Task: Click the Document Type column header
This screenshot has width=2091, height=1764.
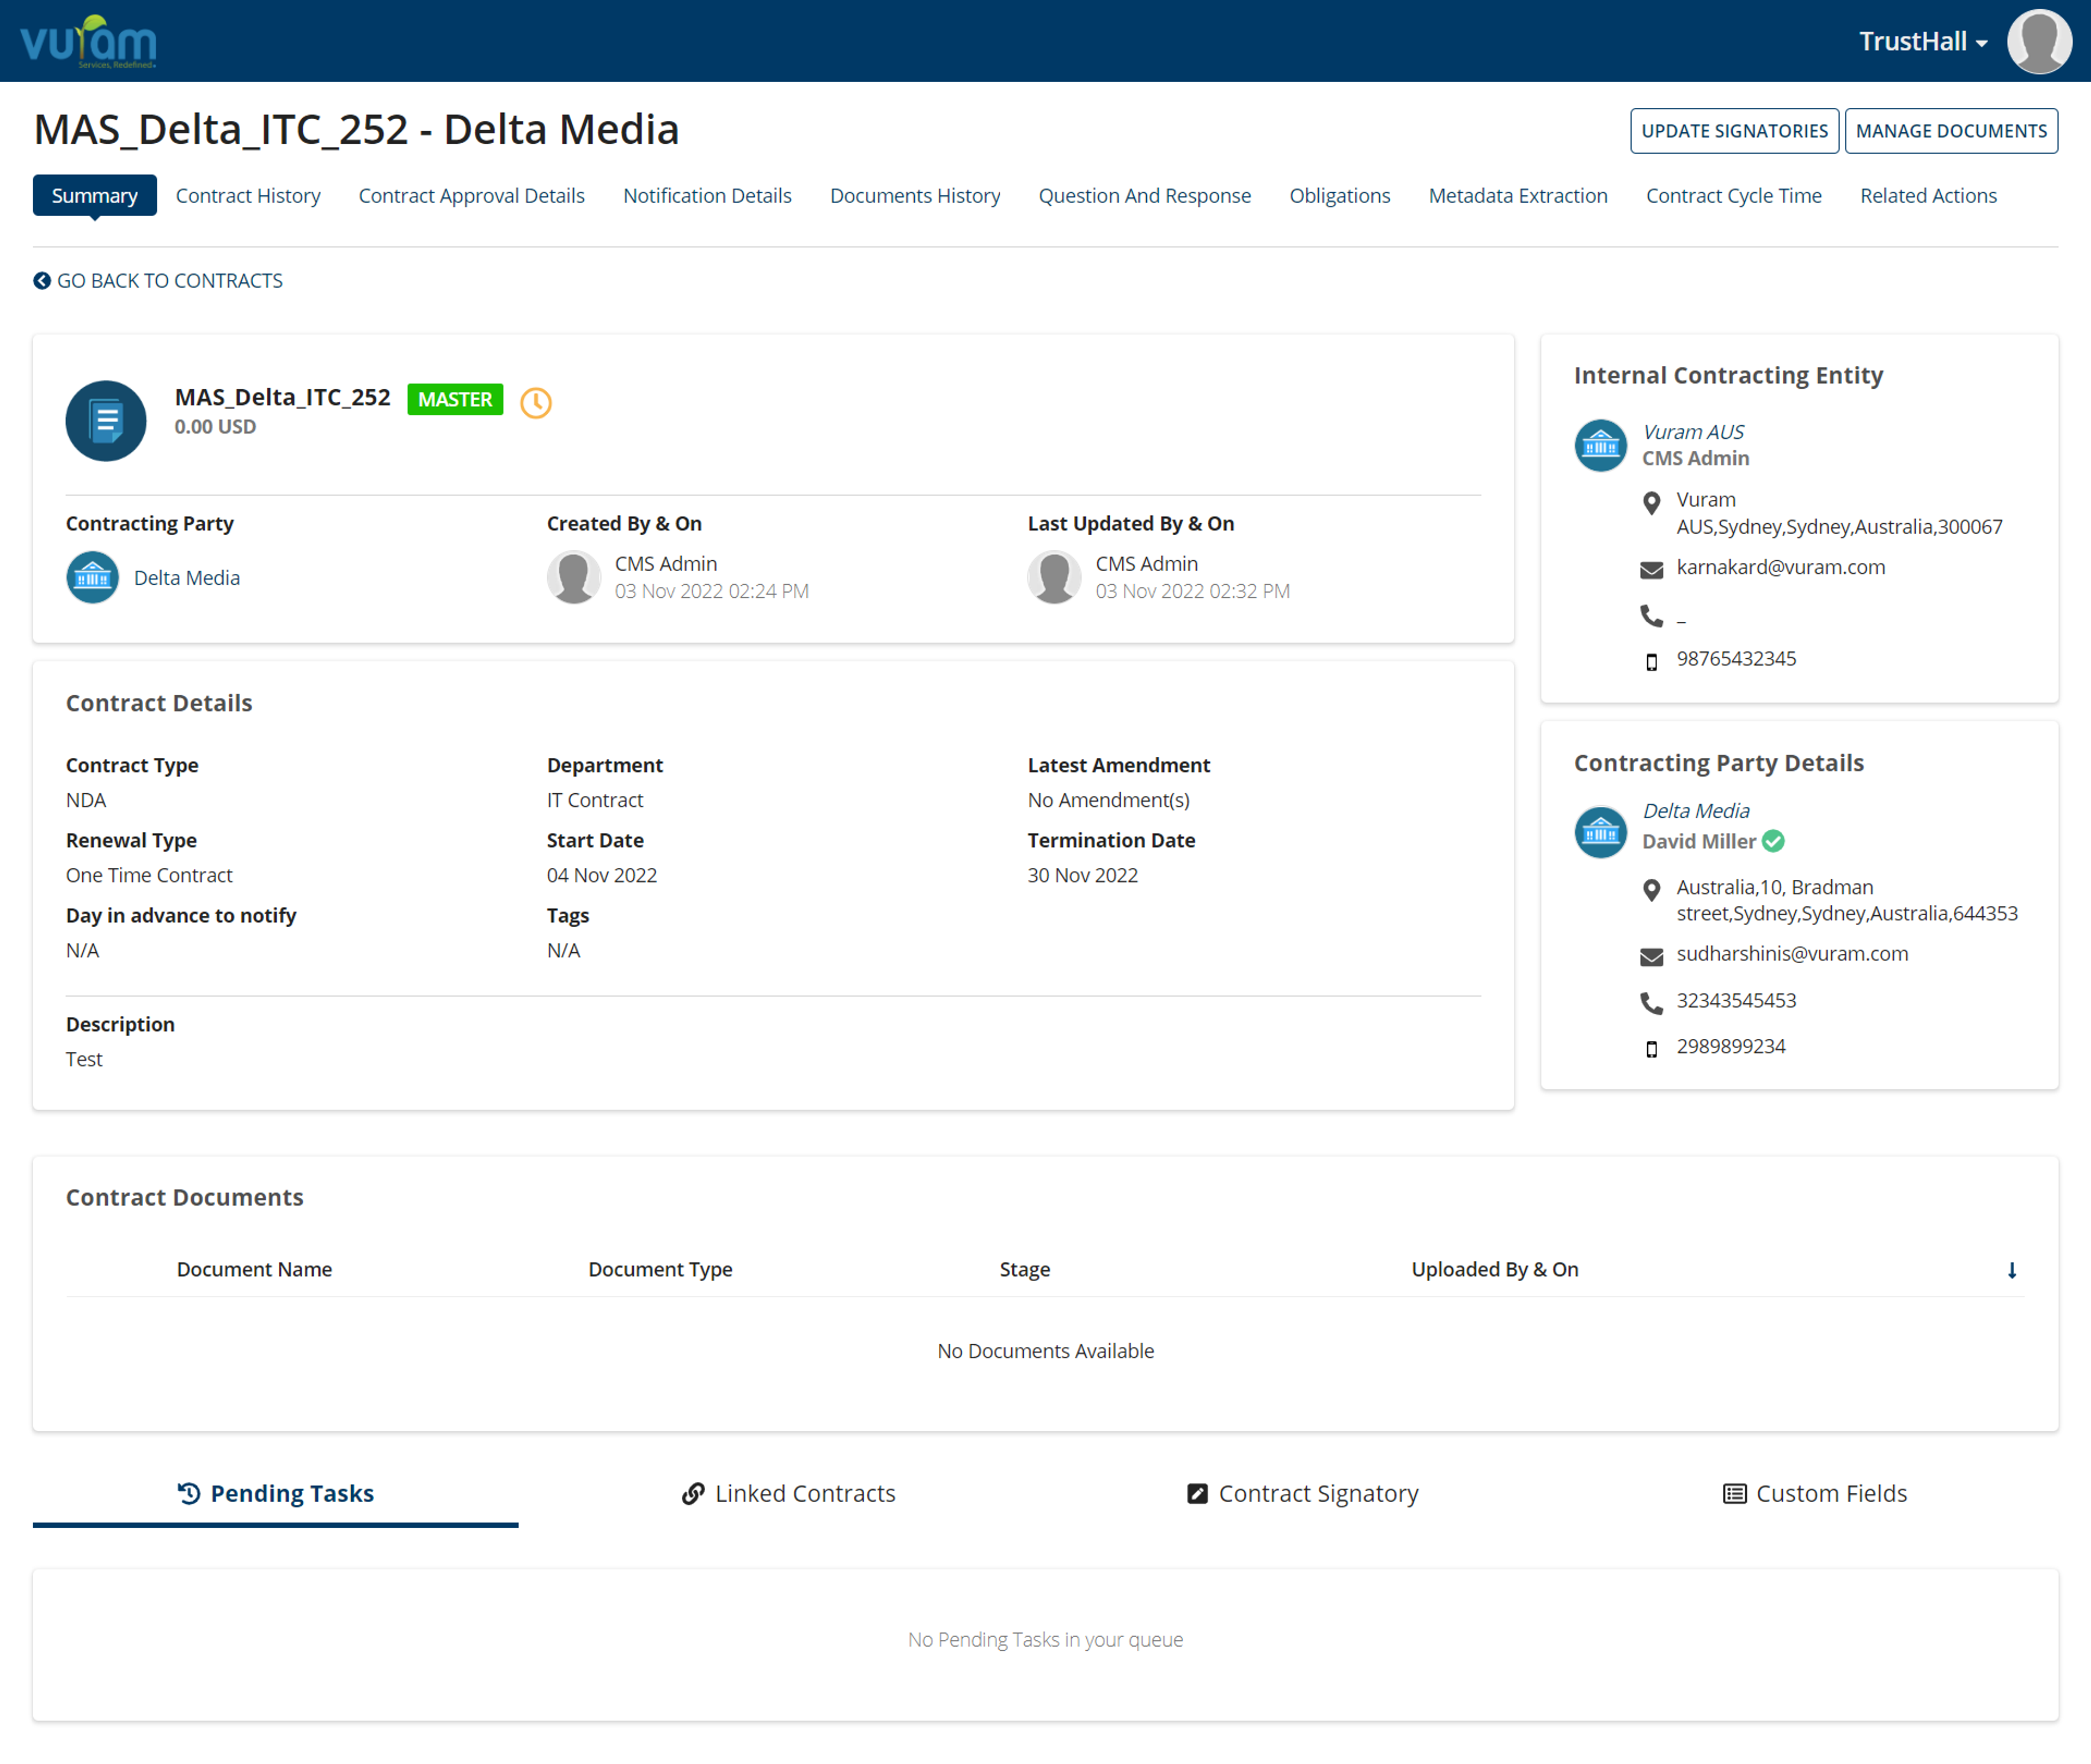Action: [660, 1269]
